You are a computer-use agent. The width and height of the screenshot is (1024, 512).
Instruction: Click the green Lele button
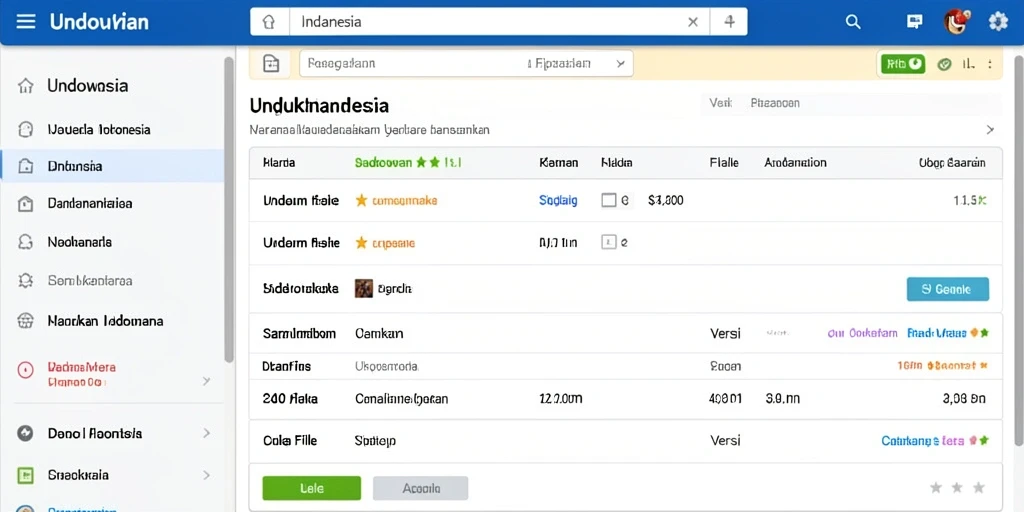tap(312, 488)
